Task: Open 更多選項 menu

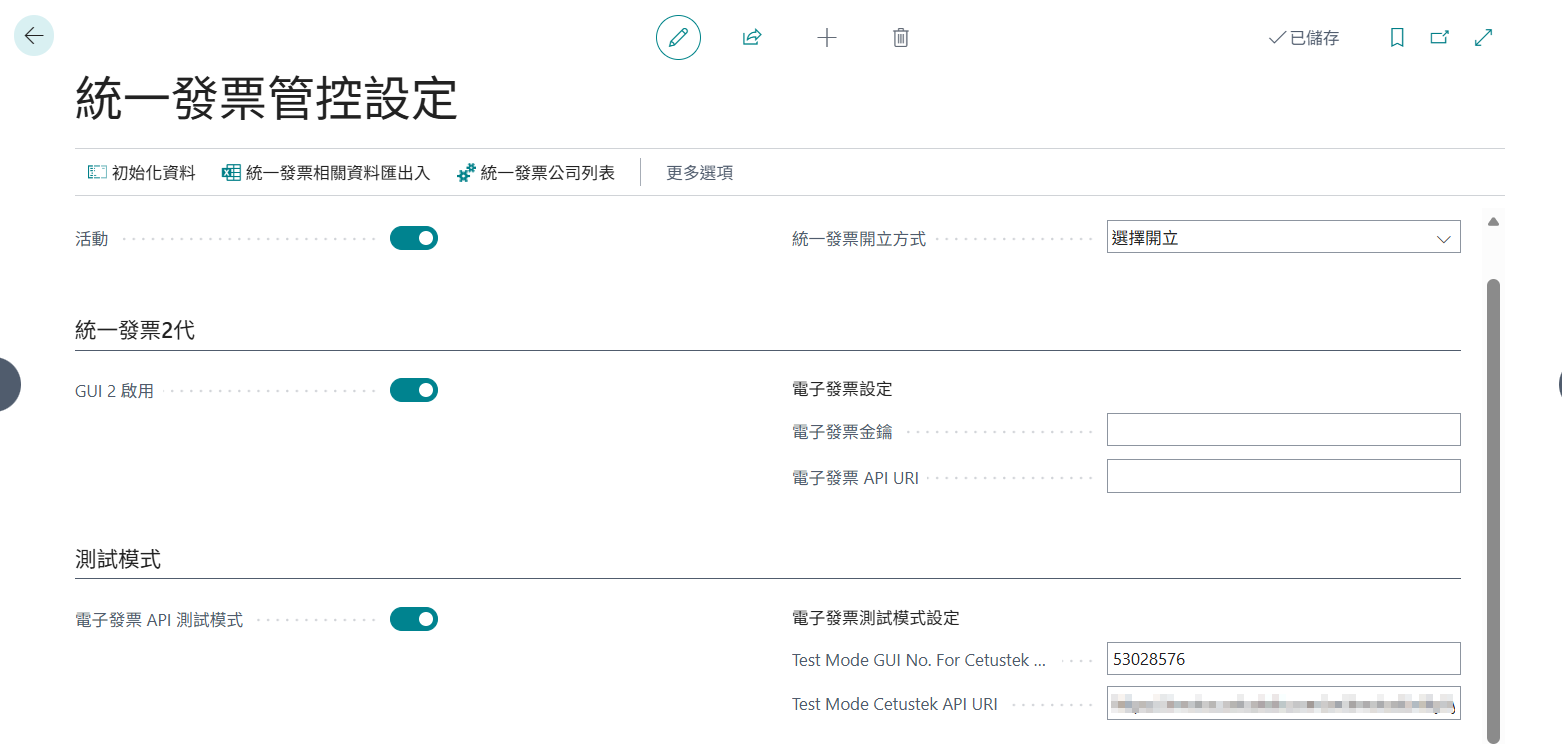Action: point(700,173)
